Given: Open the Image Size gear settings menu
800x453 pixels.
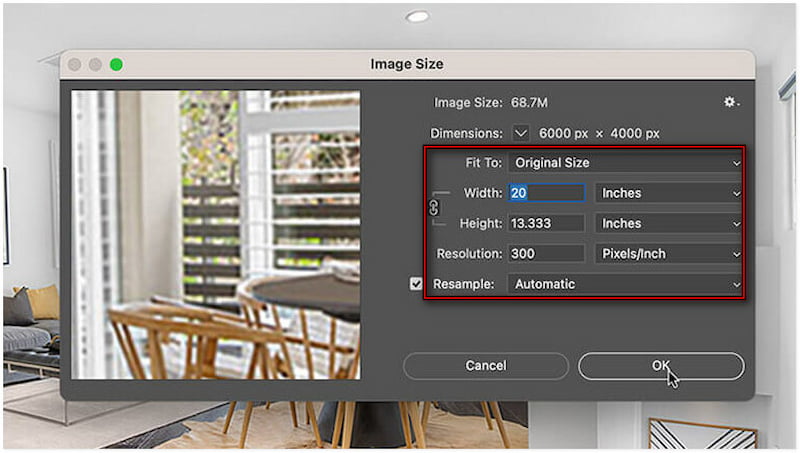Looking at the screenshot, I should tap(731, 102).
